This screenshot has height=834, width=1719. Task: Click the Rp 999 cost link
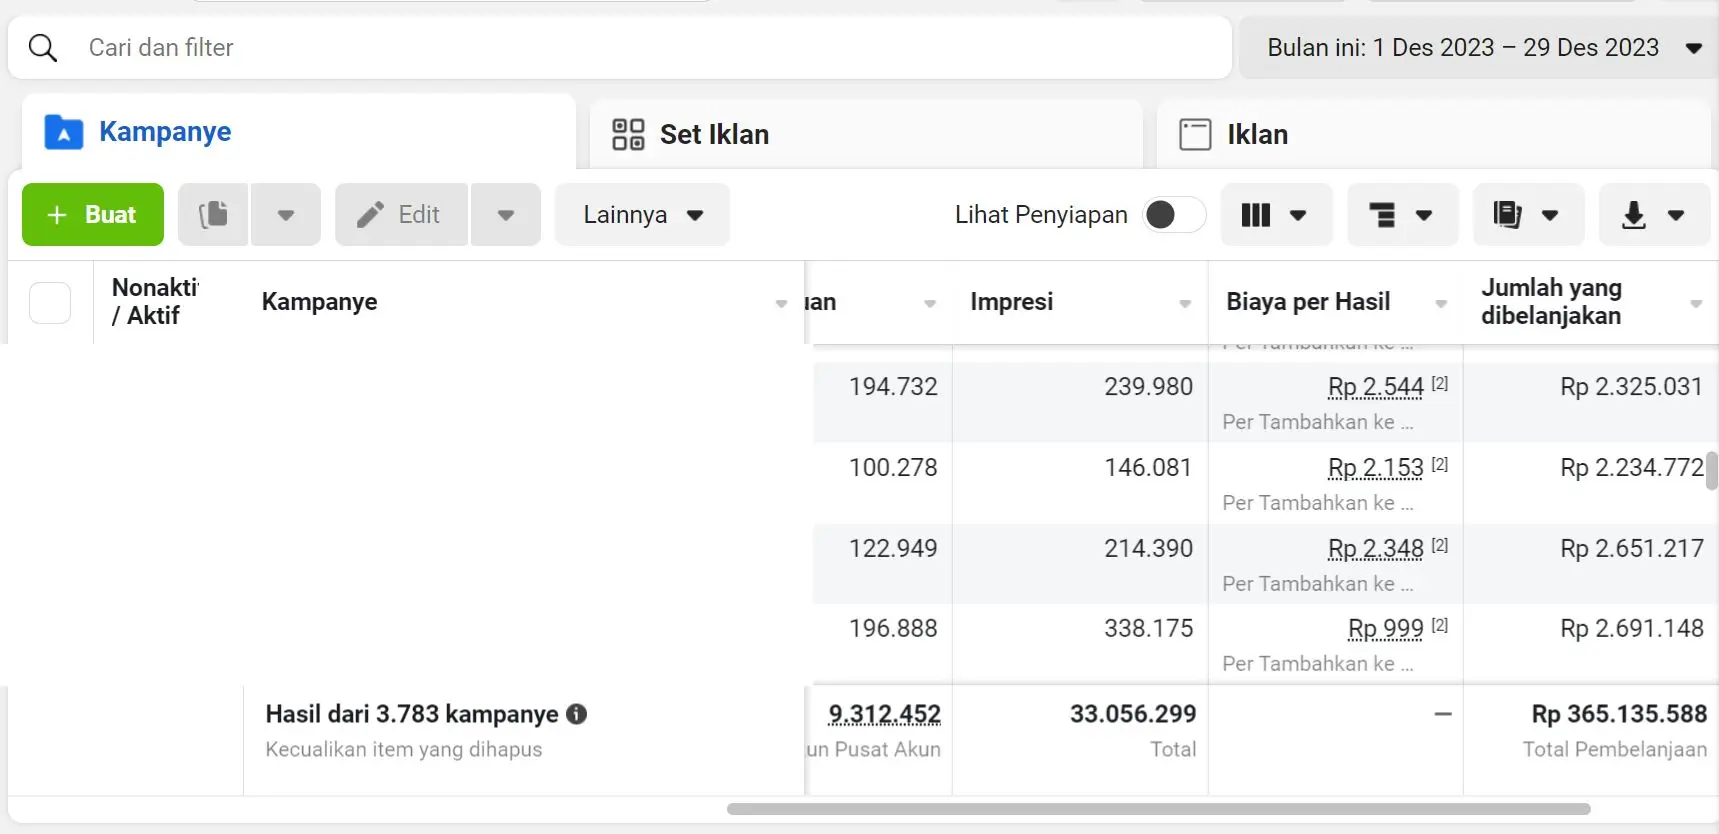(1385, 629)
